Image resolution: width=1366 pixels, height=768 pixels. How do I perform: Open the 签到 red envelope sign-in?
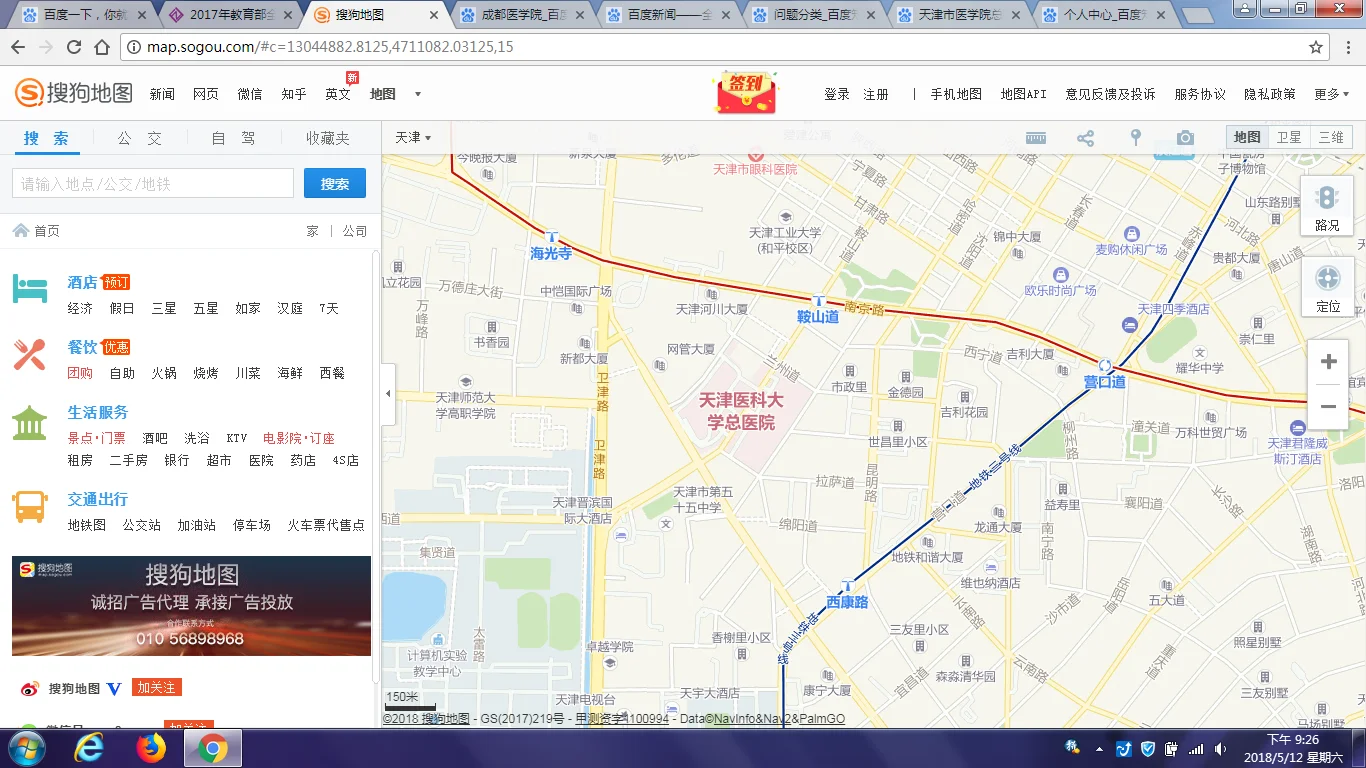pyautogui.click(x=744, y=90)
